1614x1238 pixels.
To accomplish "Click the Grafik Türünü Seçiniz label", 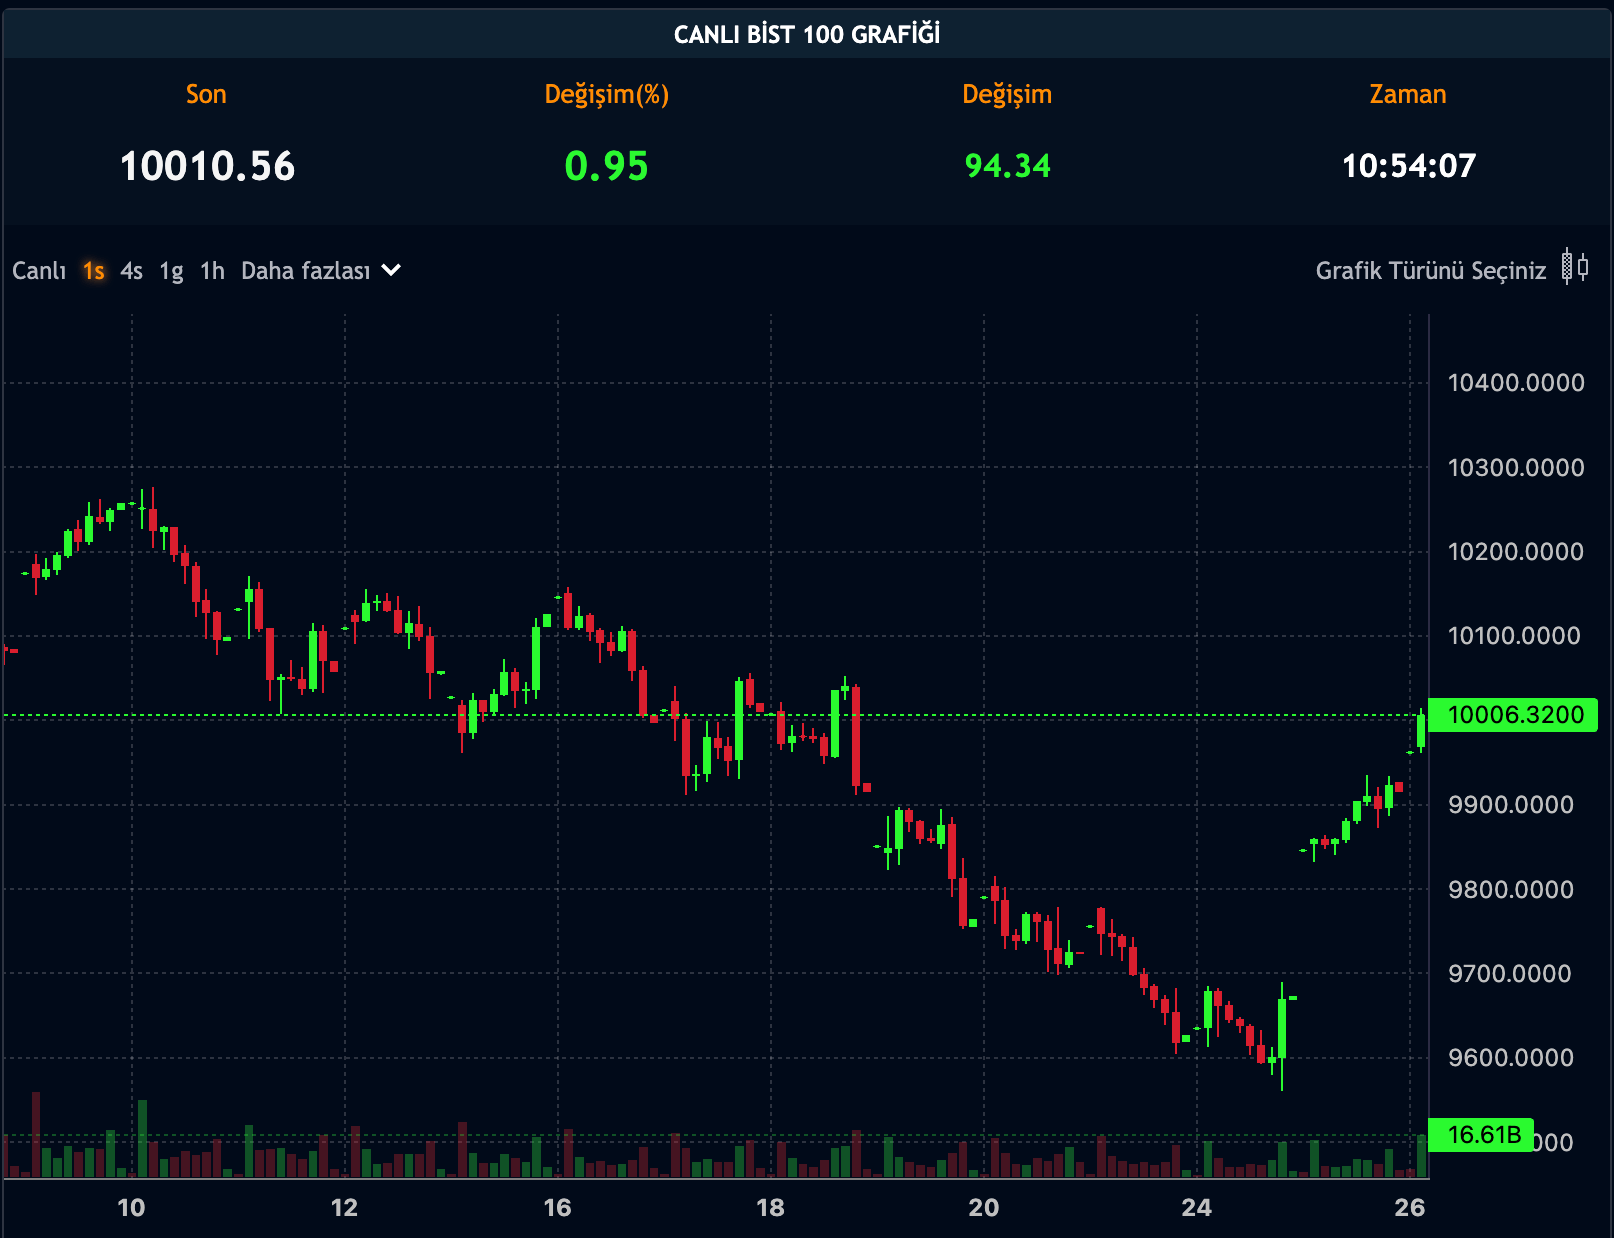I will click(1430, 271).
